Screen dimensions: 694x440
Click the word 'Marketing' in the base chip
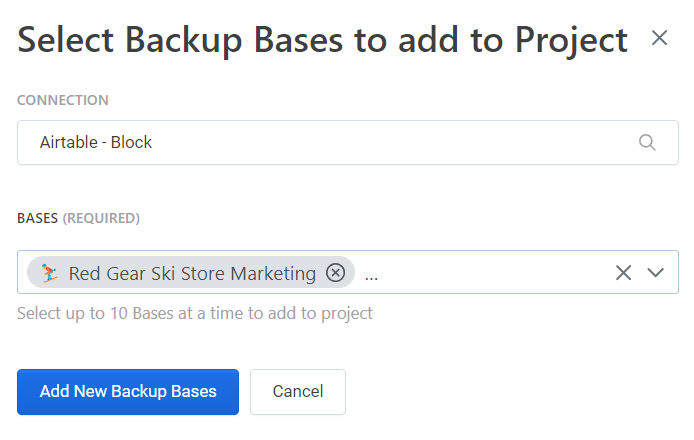coord(273,273)
